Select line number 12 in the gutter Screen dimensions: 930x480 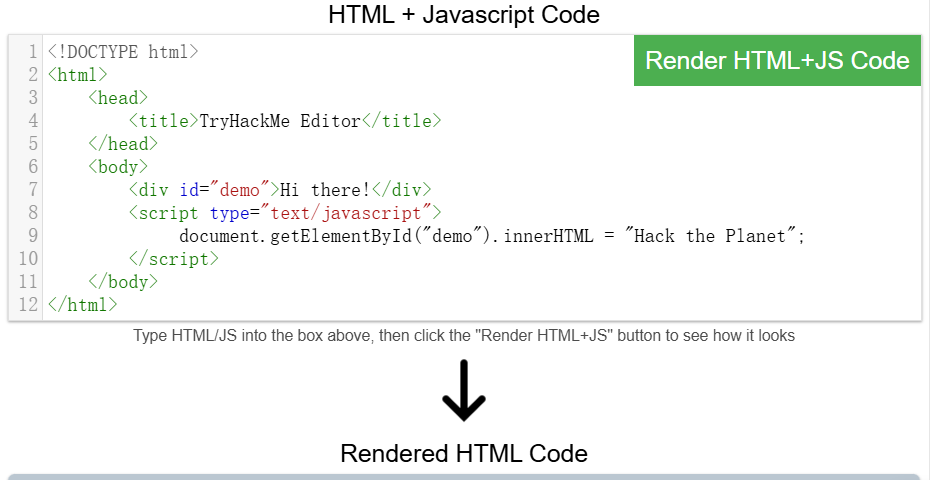[28, 305]
